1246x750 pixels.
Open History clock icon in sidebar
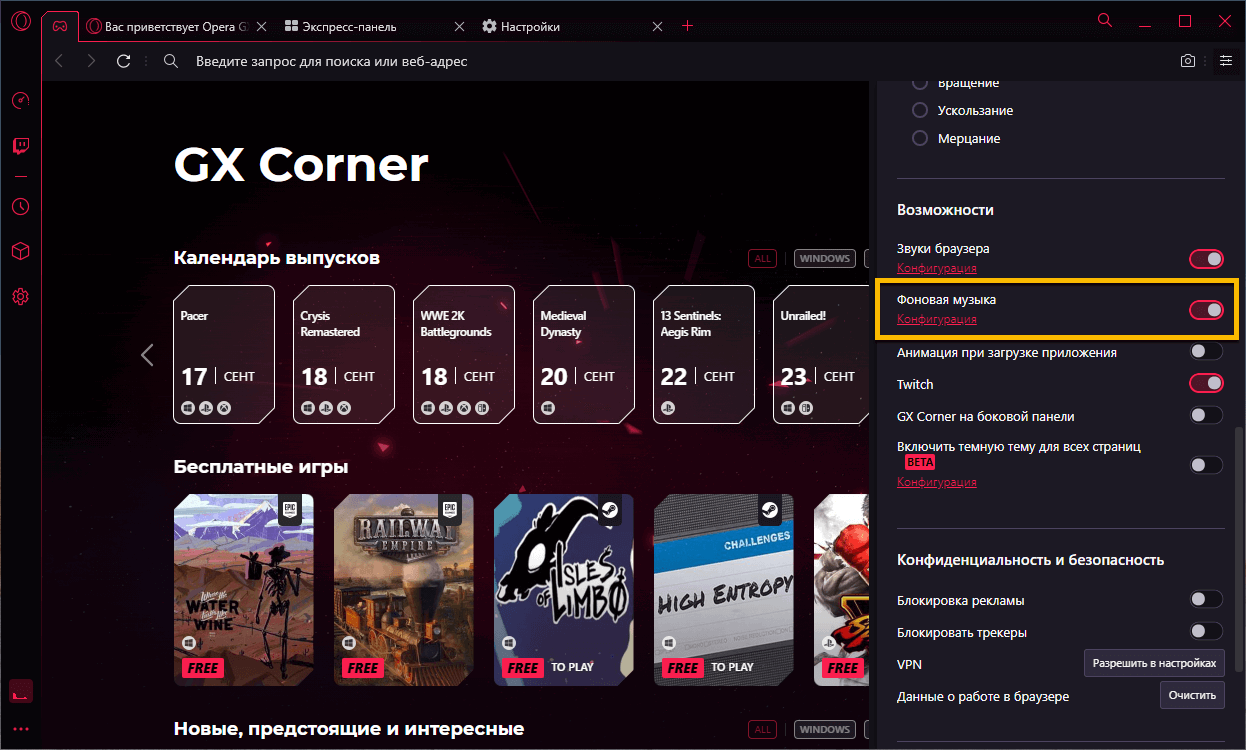20,207
